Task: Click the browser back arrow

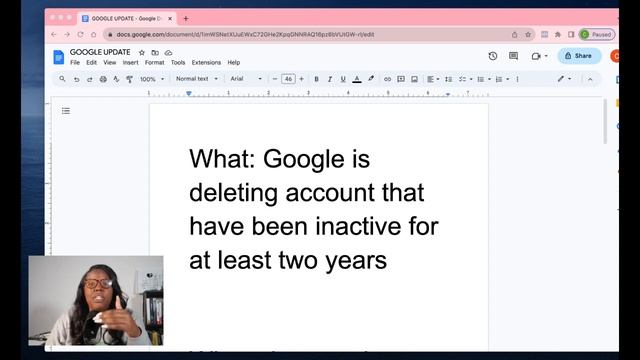Action: 54,34
